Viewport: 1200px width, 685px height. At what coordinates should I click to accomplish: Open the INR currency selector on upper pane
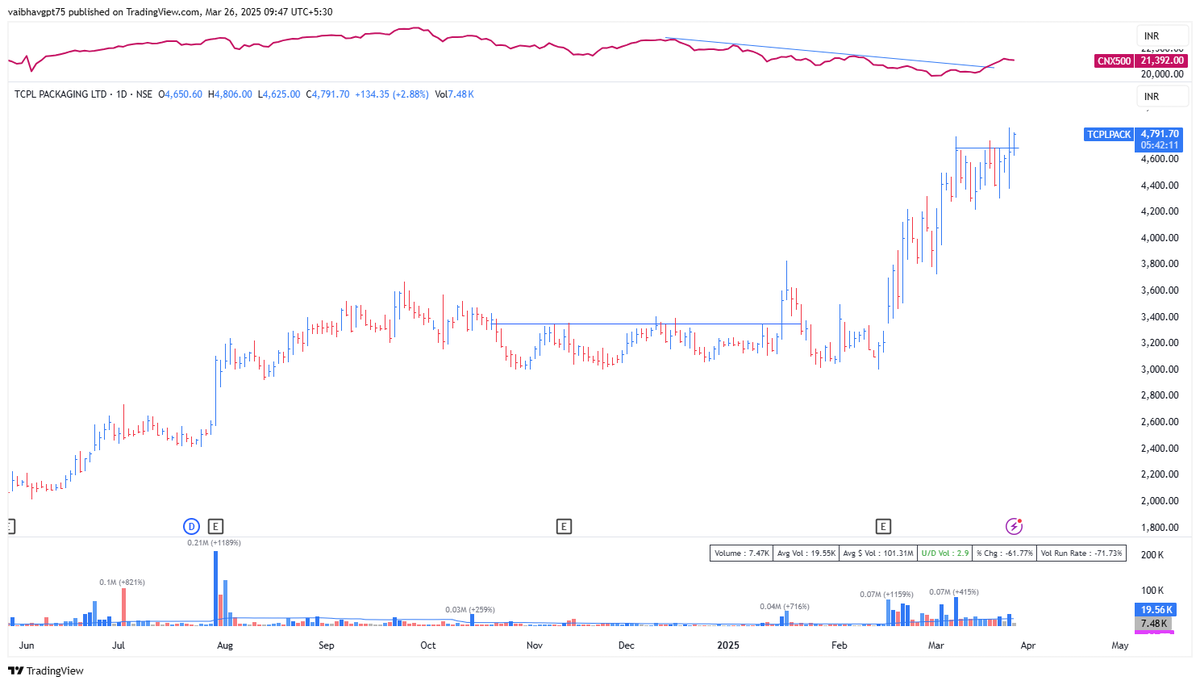(x=1150, y=35)
